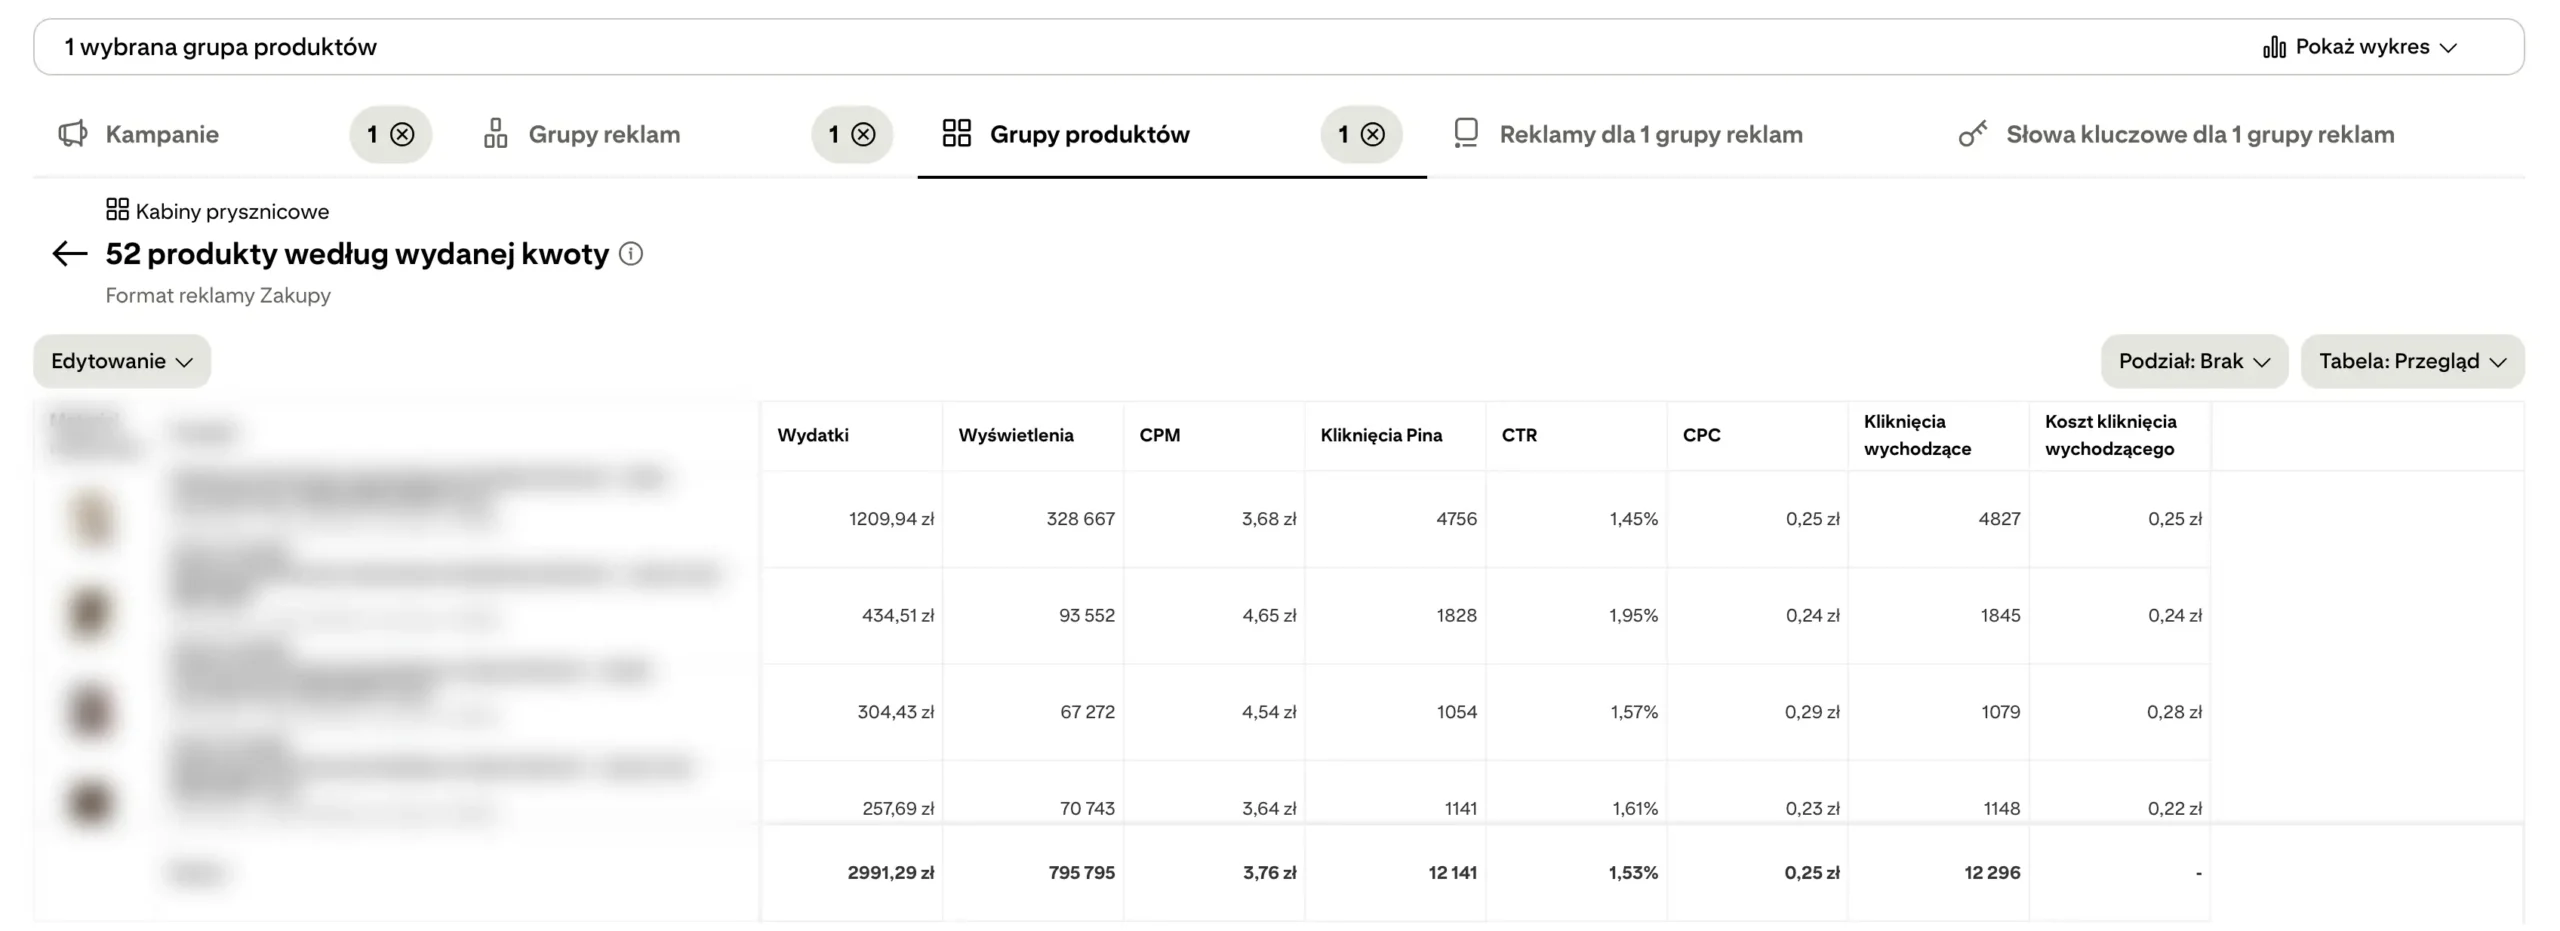Viewport: 2560px width, 931px height.
Task: Open the Edytowanie dropdown
Action: click(122, 361)
